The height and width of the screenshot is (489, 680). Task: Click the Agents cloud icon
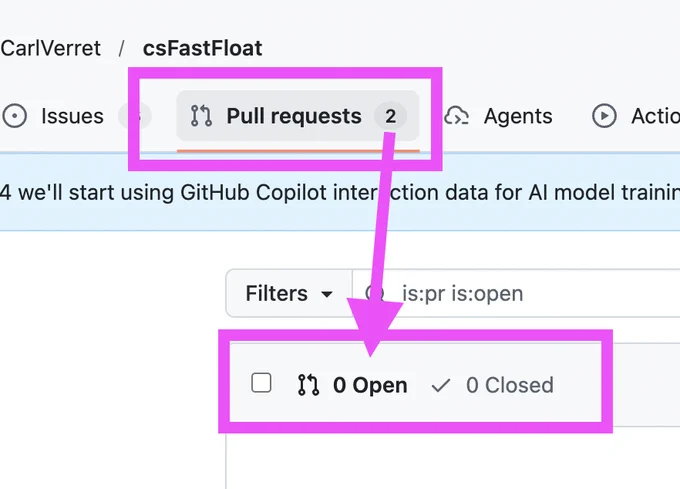click(x=456, y=116)
